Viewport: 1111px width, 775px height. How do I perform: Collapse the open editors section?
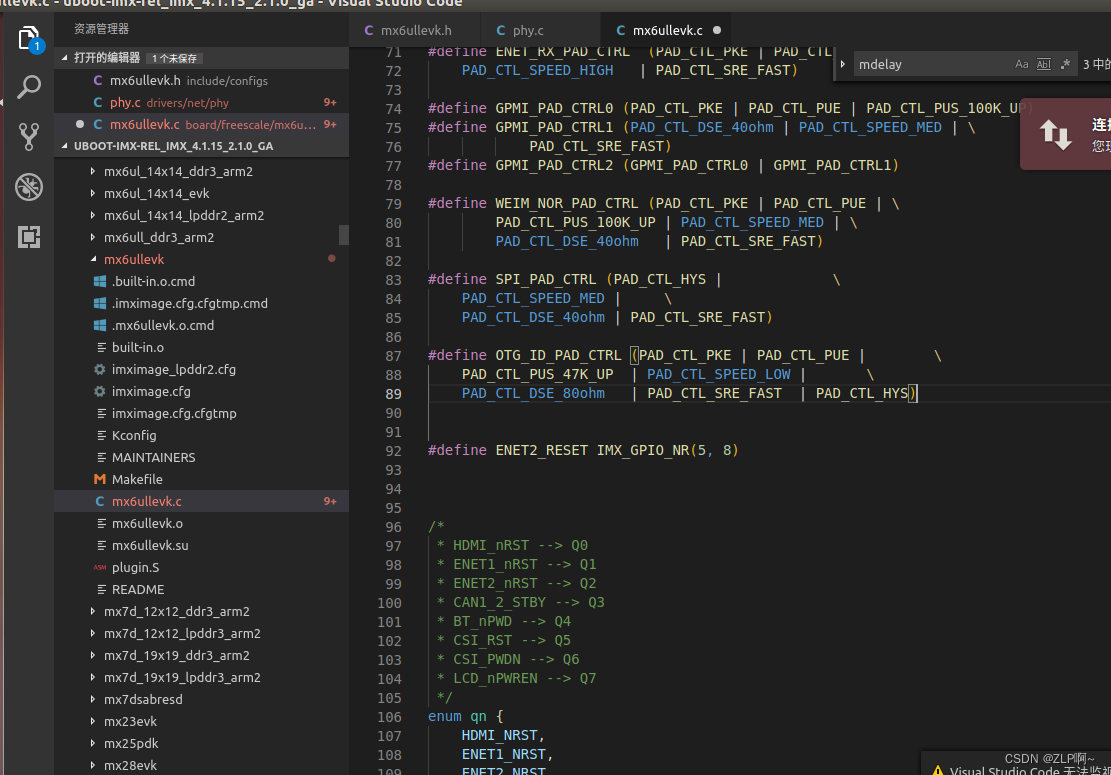point(65,58)
